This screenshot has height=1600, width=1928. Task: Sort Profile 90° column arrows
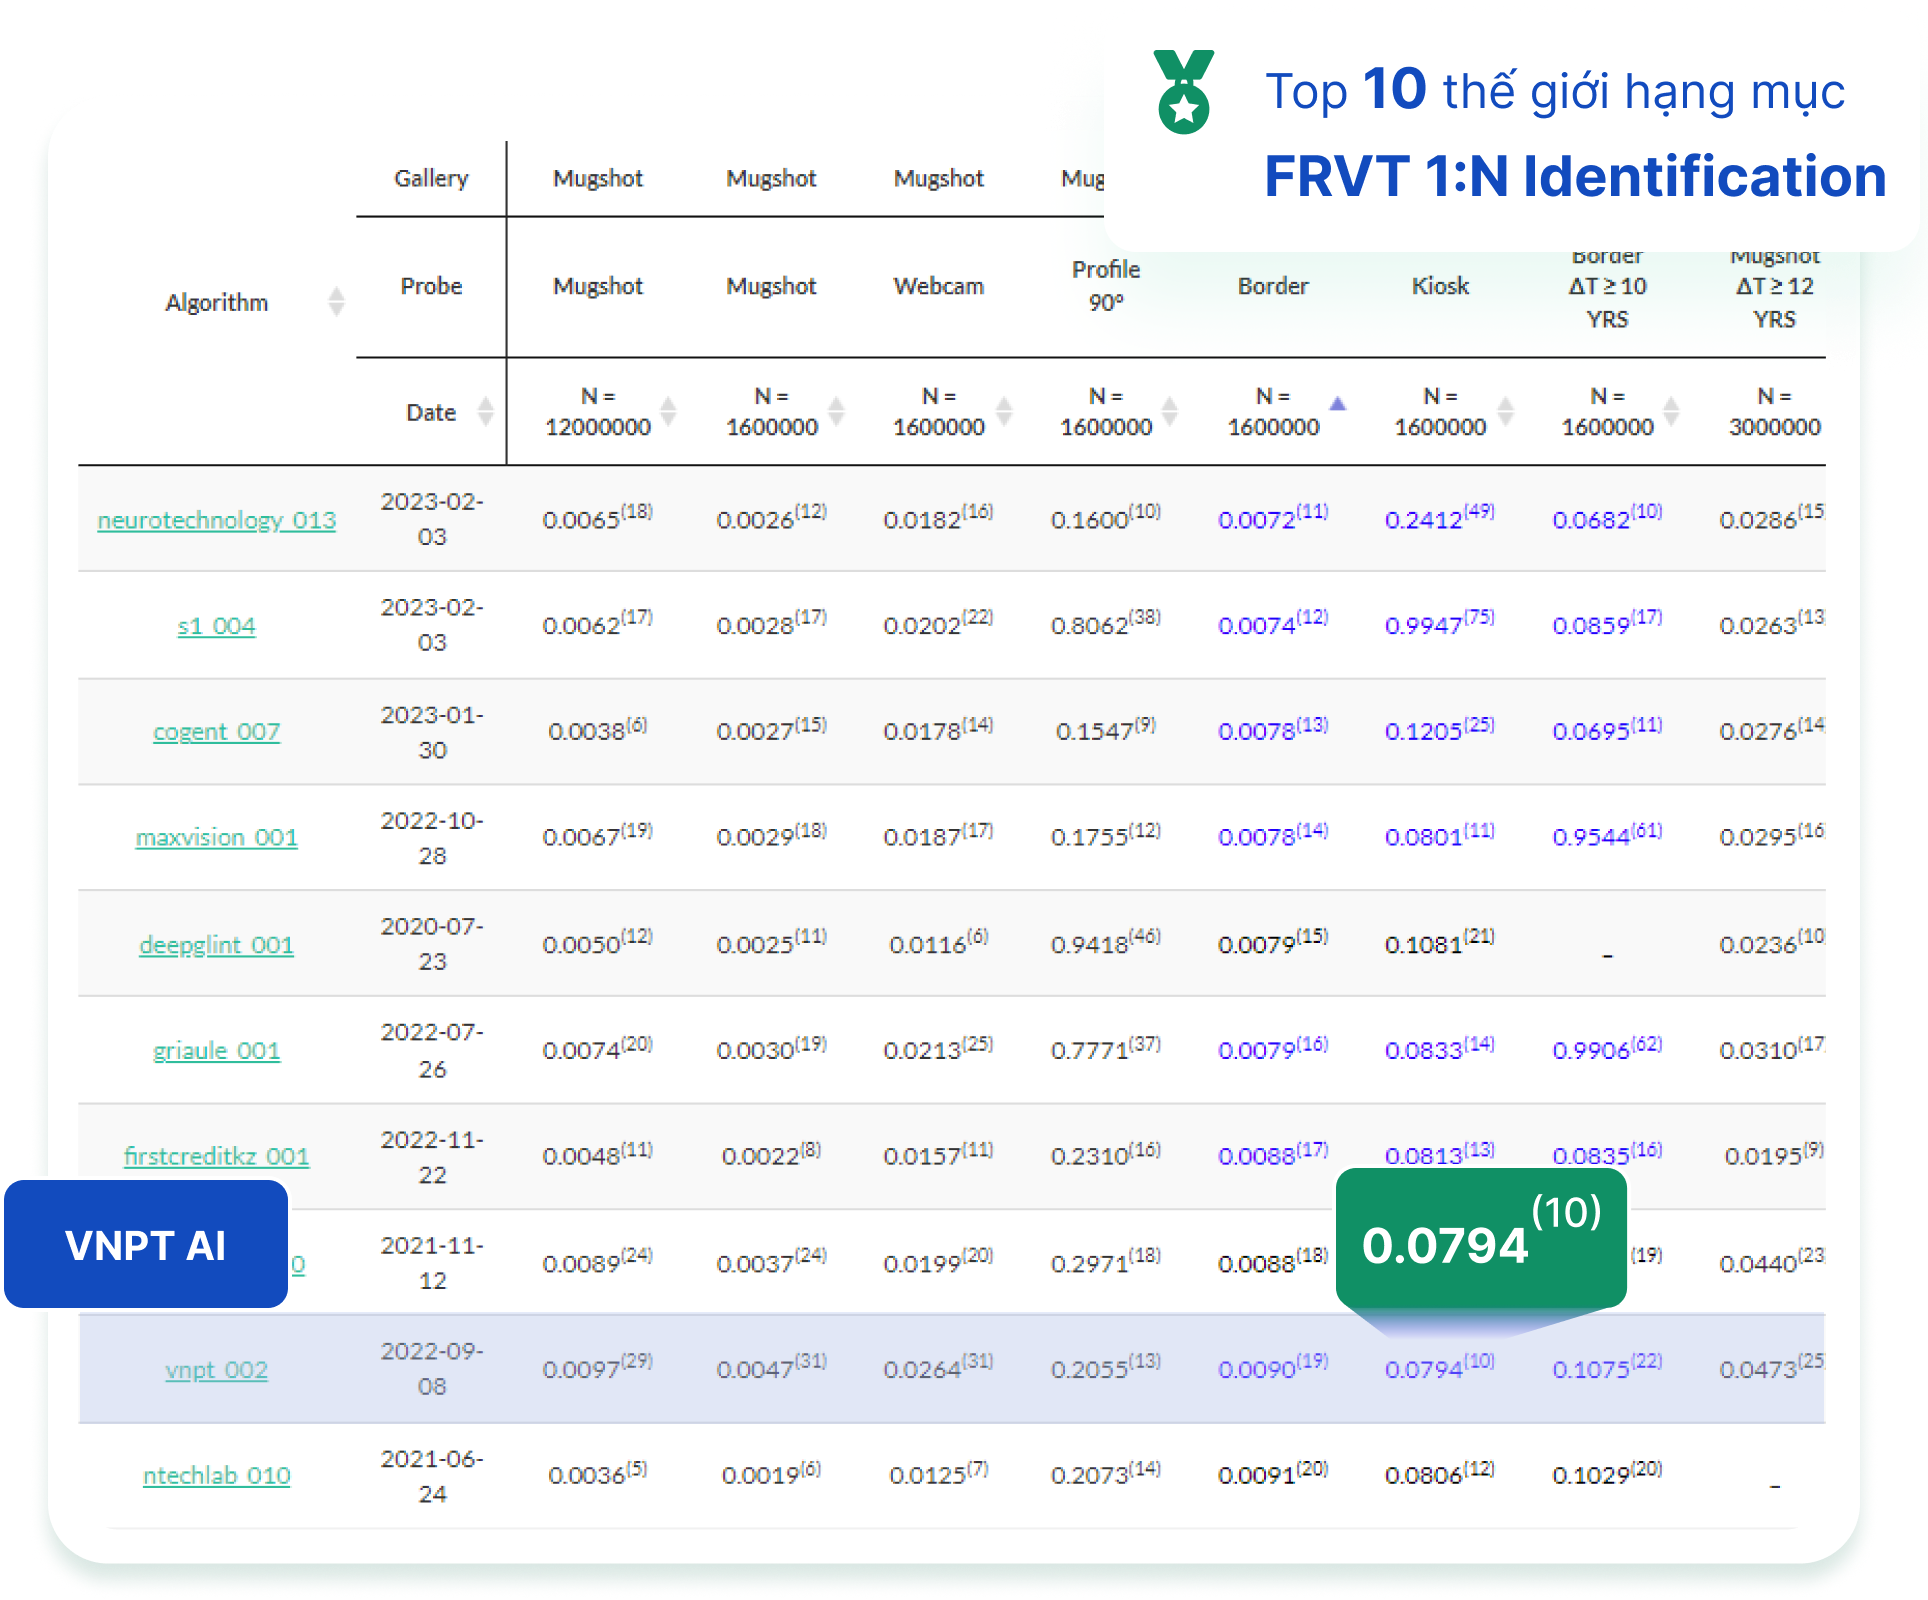pyautogui.click(x=1170, y=411)
